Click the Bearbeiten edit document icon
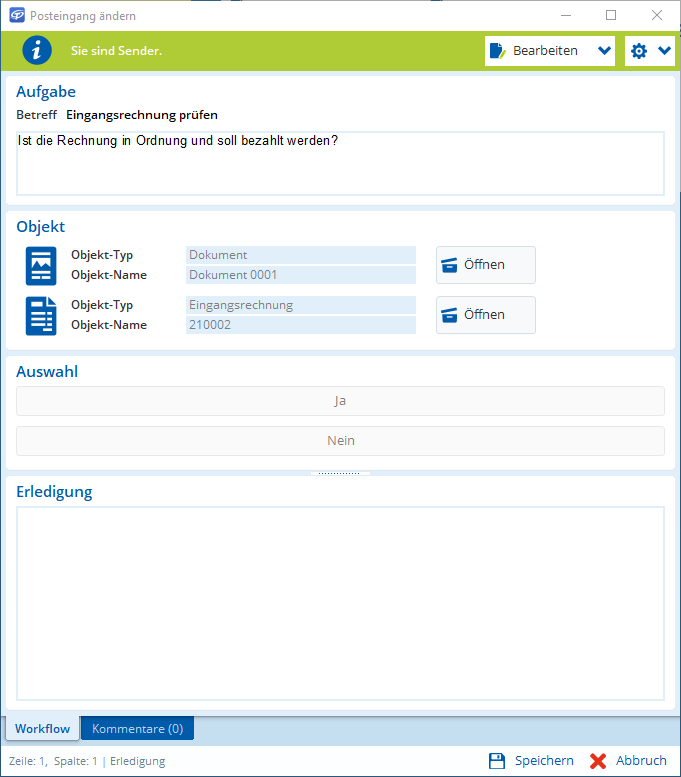This screenshot has height=777, width=681. click(498, 51)
